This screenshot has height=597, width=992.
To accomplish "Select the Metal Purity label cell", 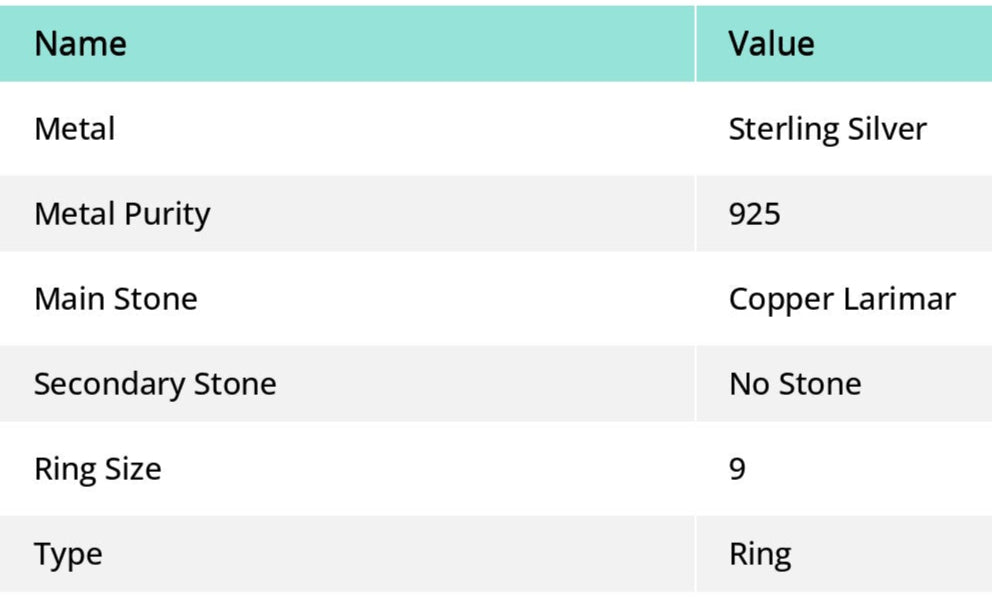I will [x=122, y=214].
